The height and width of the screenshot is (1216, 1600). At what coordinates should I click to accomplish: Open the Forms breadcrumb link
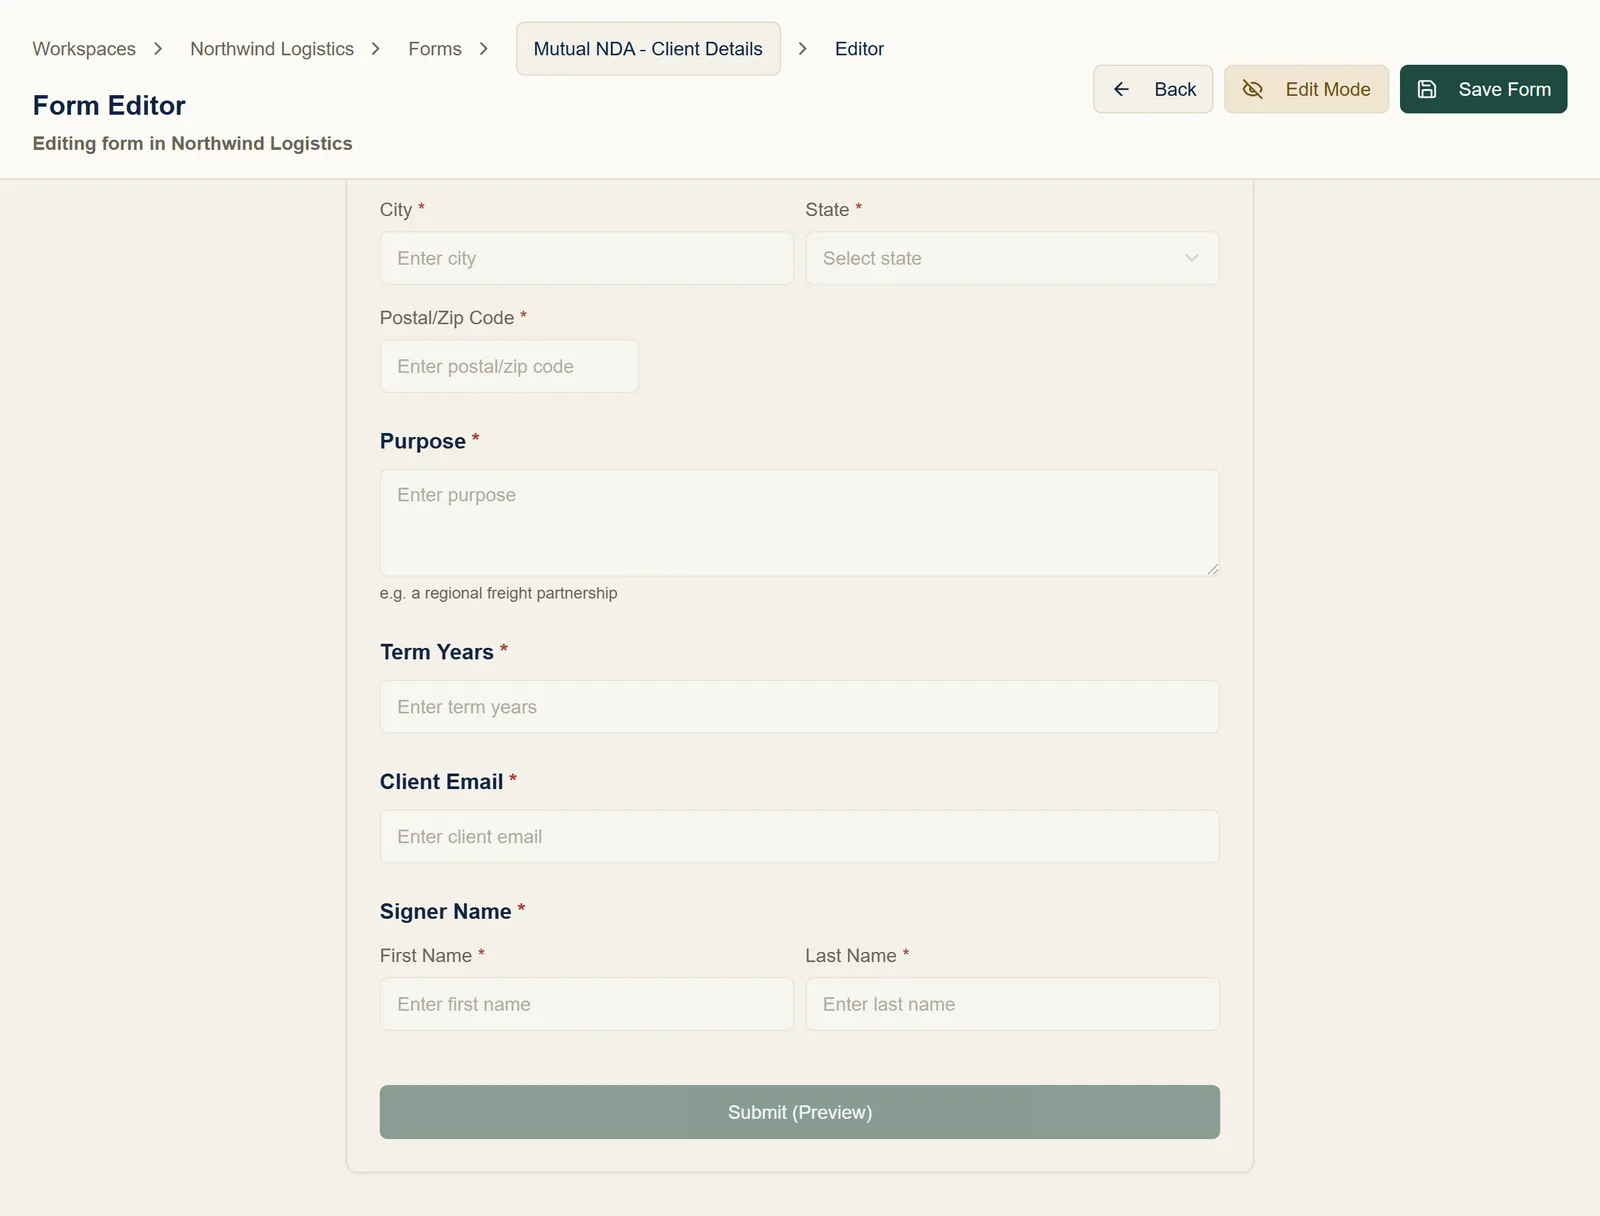point(435,49)
